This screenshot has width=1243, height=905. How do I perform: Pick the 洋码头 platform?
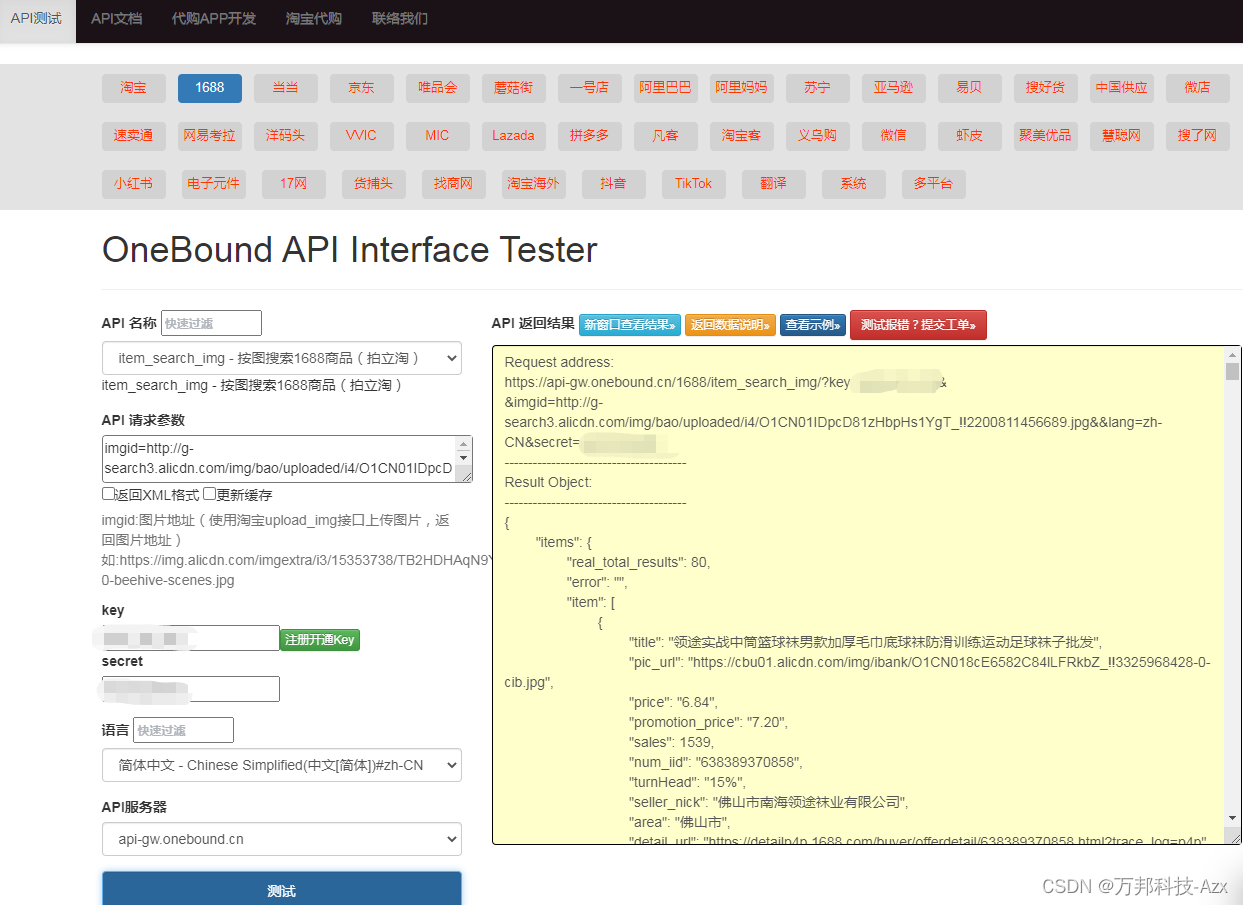[286, 136]
